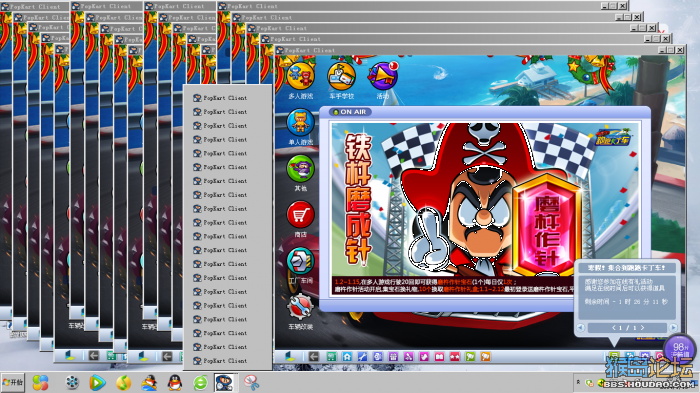Open the four-color clover taskbar icon
700x393 pixels.
(x=40, y=383)
